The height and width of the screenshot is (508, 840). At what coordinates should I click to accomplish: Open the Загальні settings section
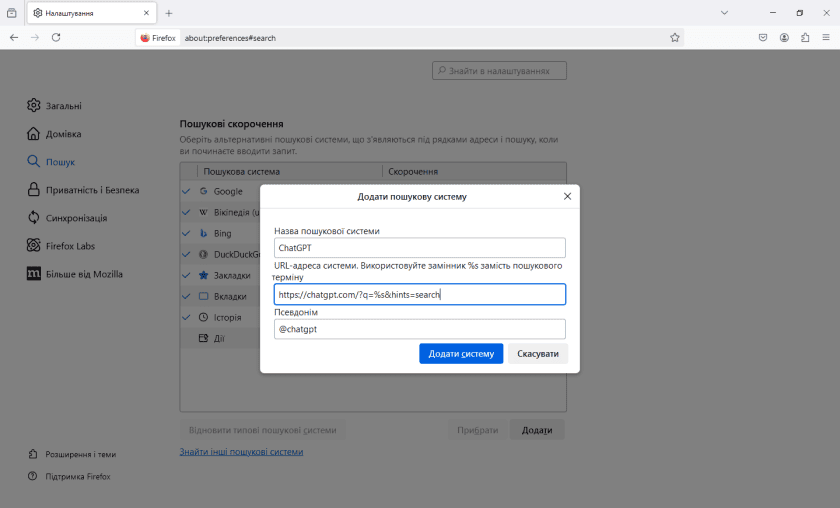pos(55,106)
